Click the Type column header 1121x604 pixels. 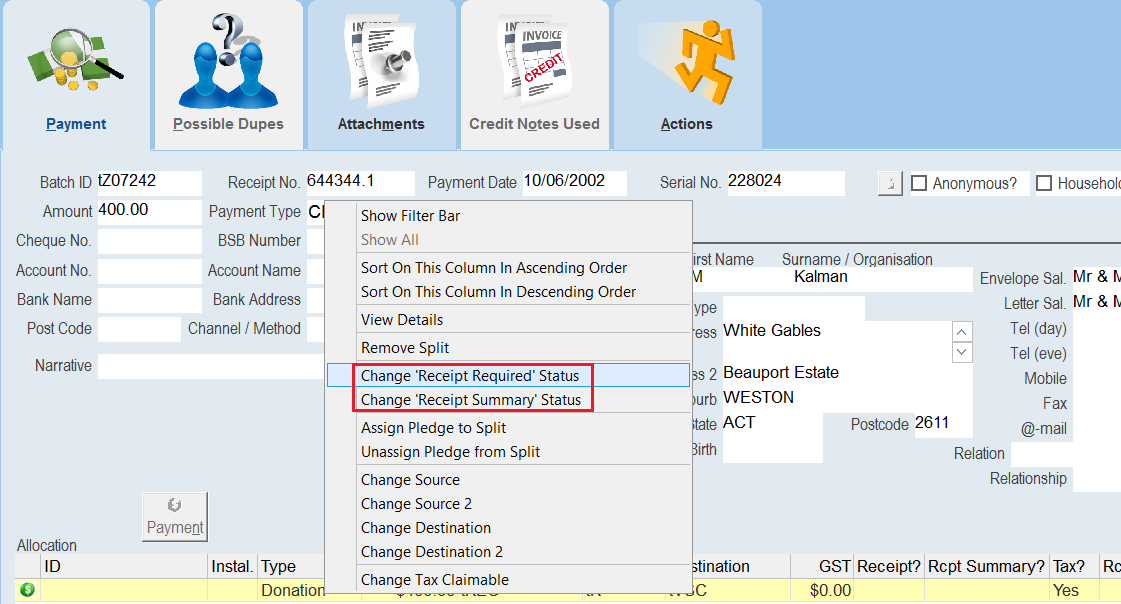pyautogui.click(x=291, y=567)
